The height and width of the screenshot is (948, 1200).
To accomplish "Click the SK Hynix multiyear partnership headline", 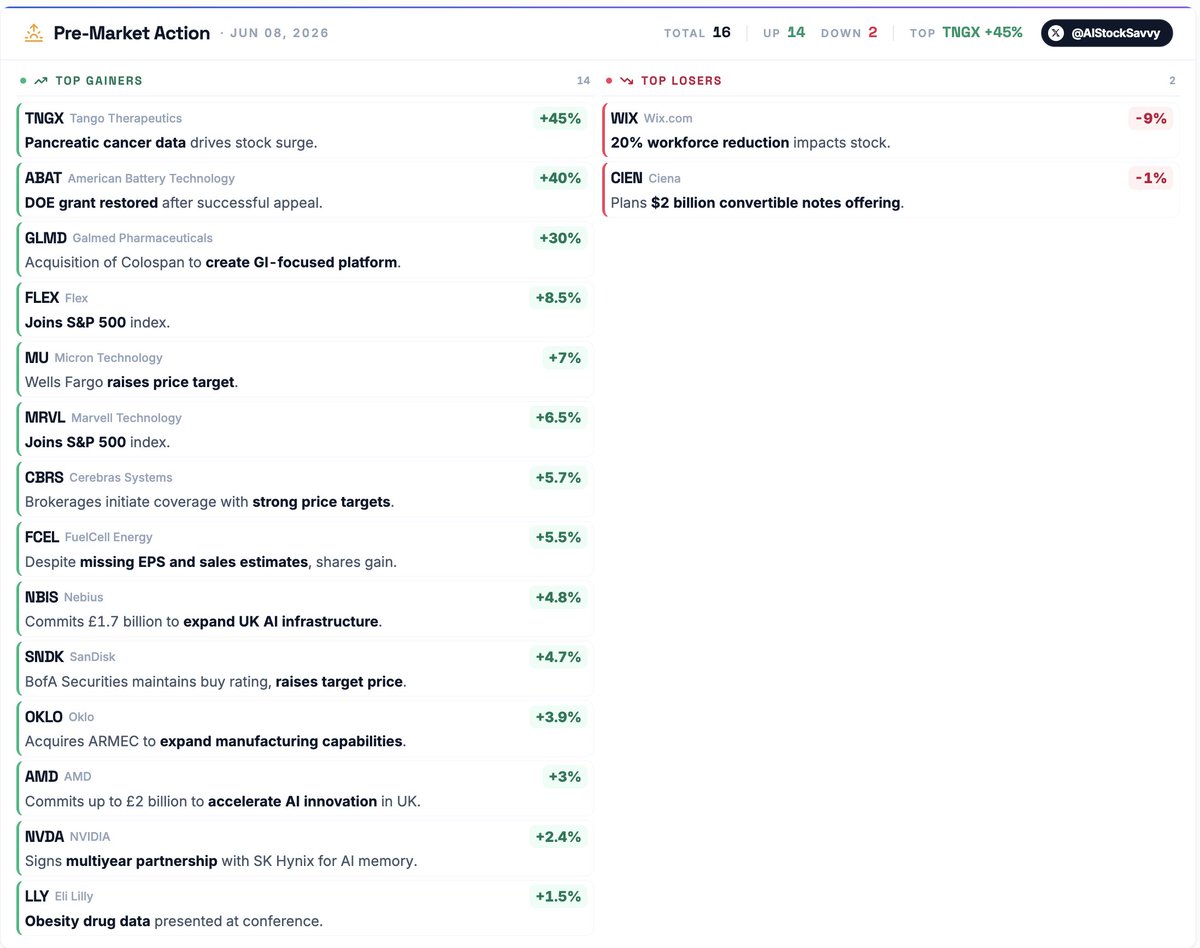I will pyautogui.click(x=221, y=861).
